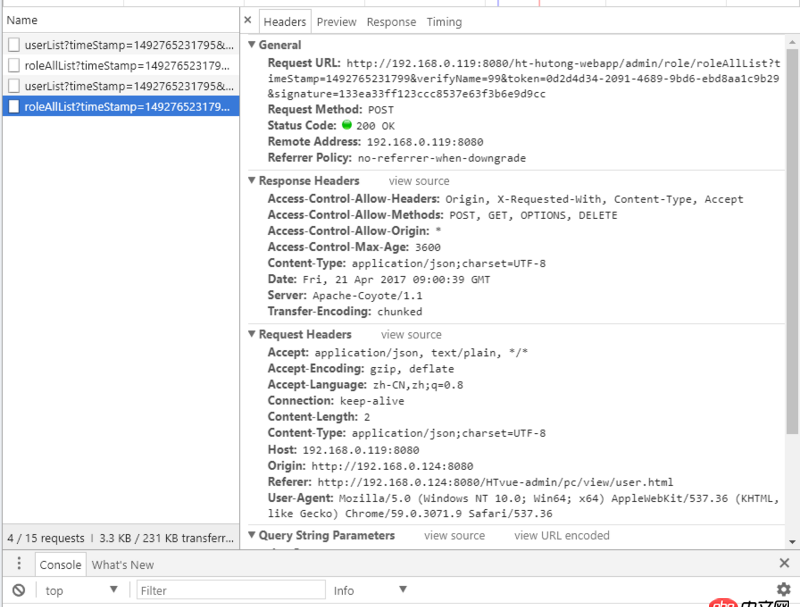
Task: Open the 'top' frame context dropdown
Action: pos(82,590)
